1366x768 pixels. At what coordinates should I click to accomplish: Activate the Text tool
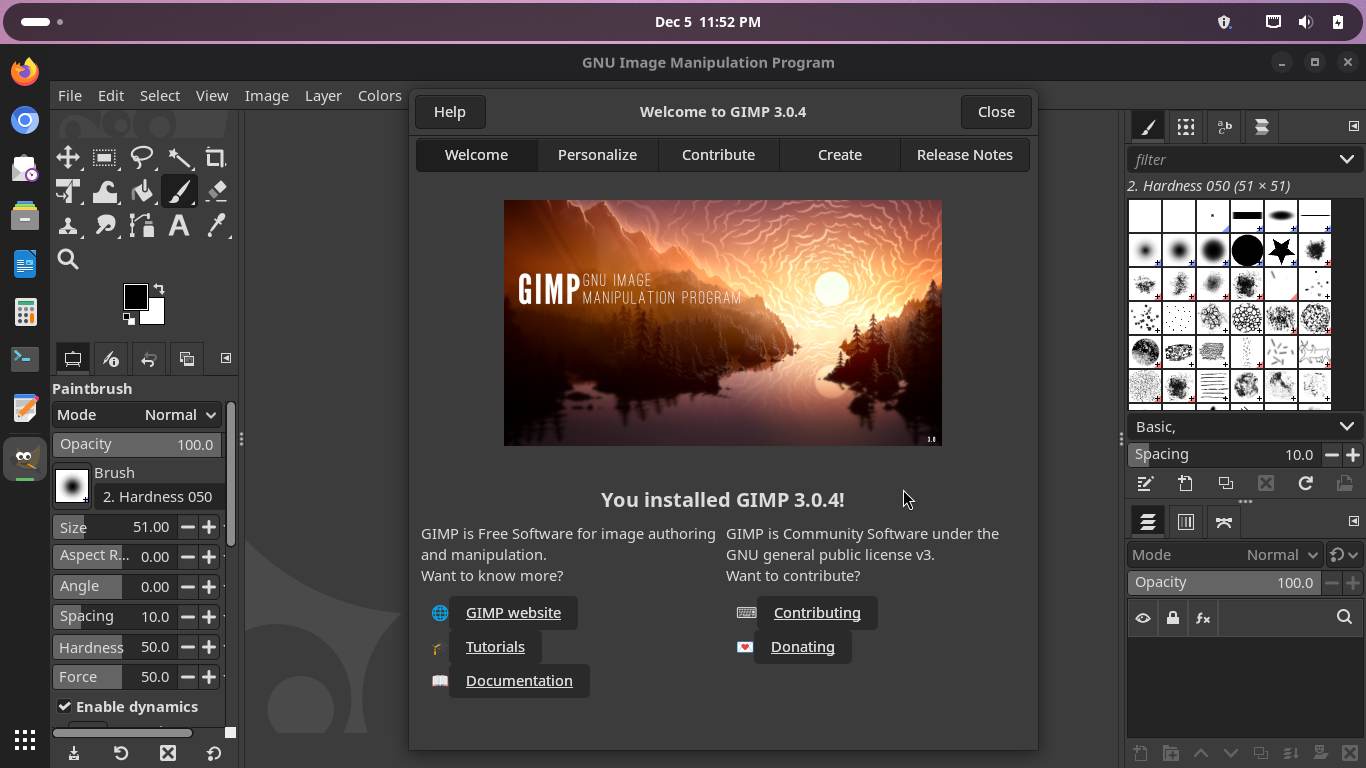coord(179,226)
